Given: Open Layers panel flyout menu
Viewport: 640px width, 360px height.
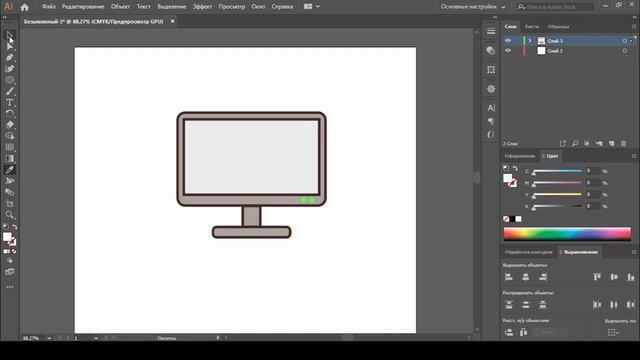Looking at the screenshot, I should [x=634, y=27].
